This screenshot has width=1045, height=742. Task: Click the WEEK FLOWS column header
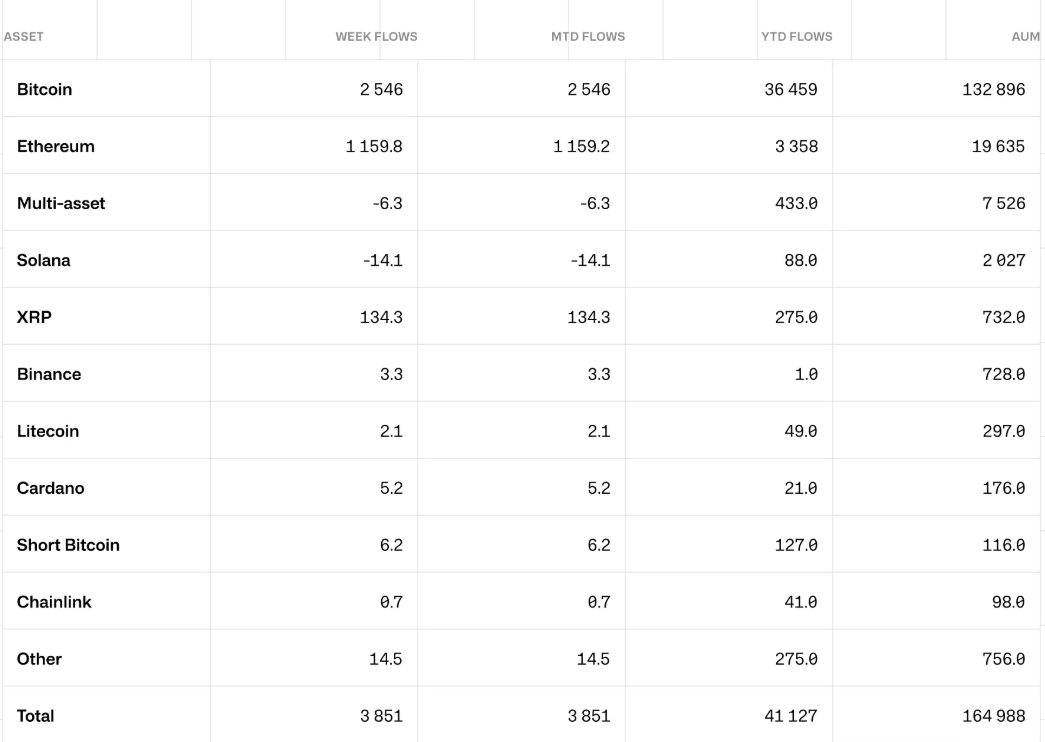coord(376,37)
